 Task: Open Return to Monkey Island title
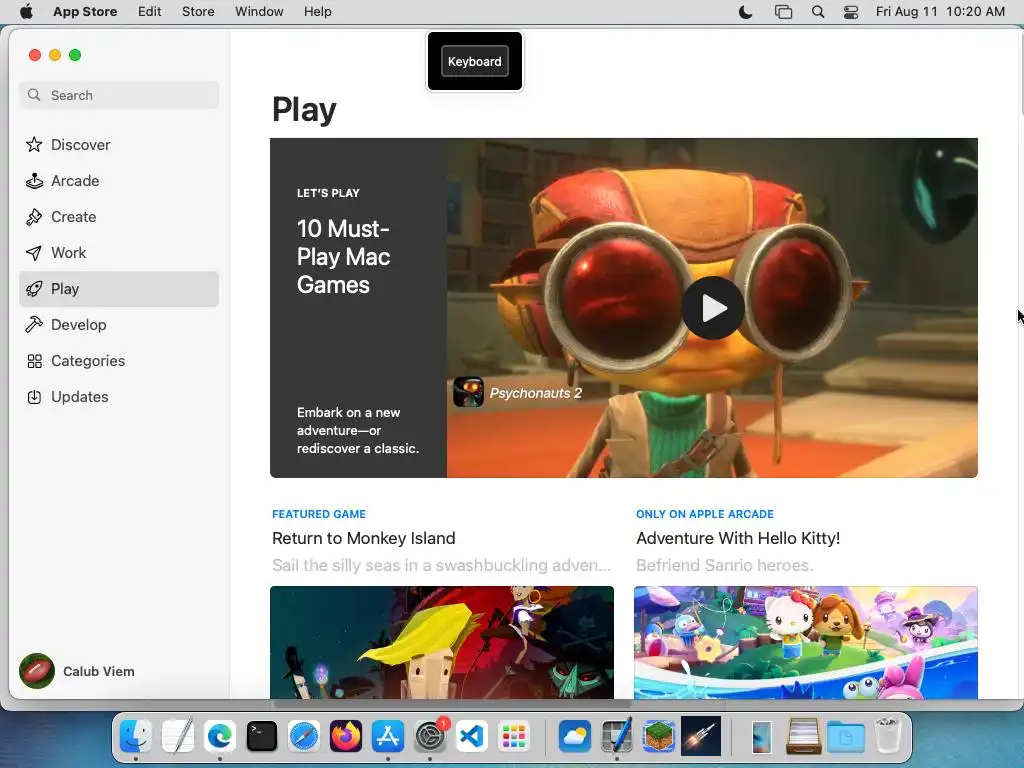[364, 538]
